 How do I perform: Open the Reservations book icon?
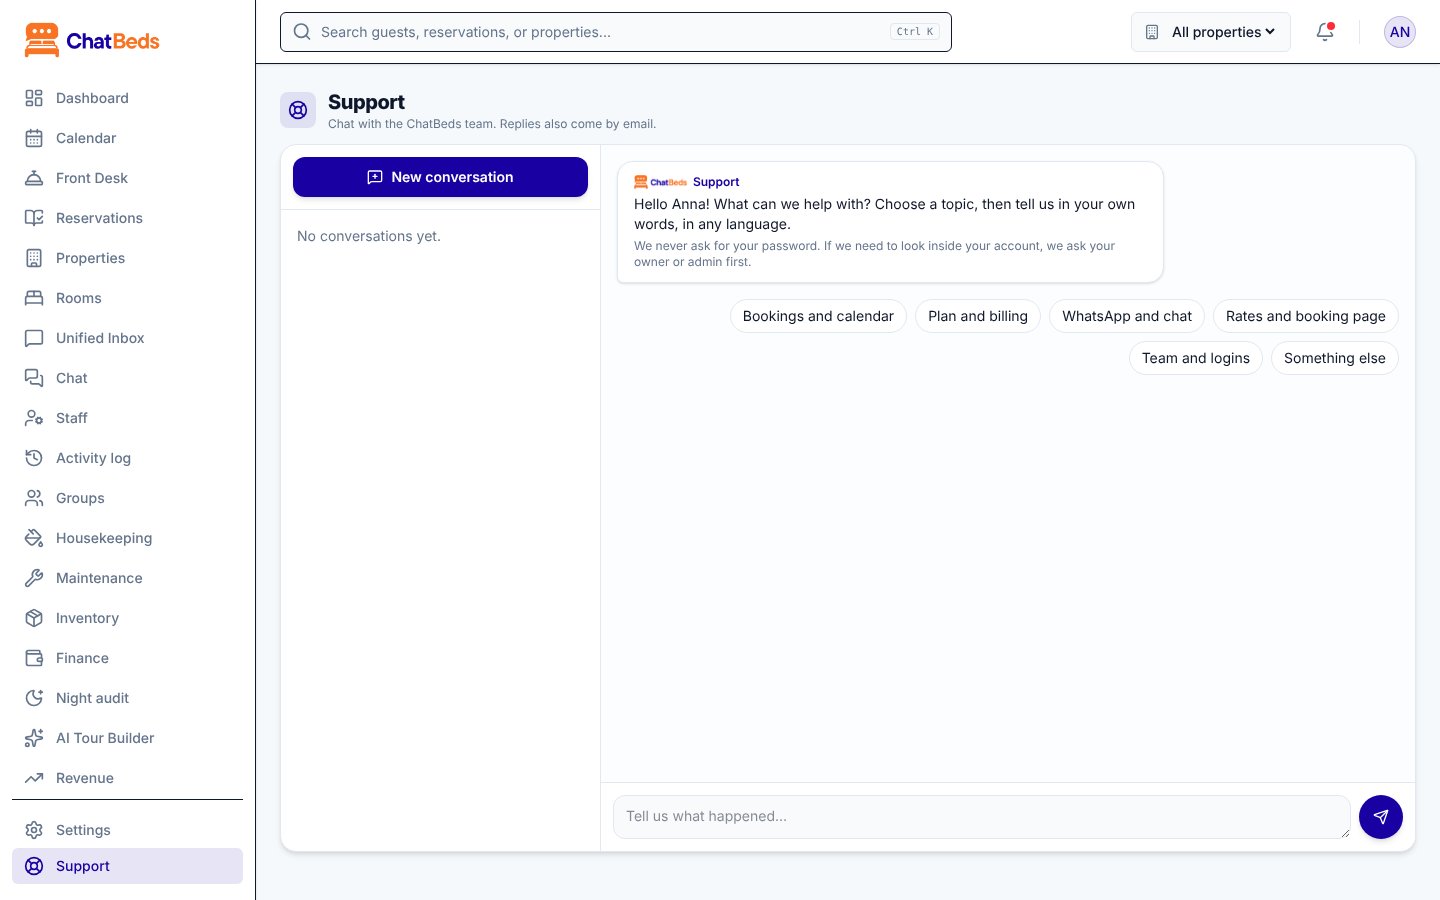[34, 218]
